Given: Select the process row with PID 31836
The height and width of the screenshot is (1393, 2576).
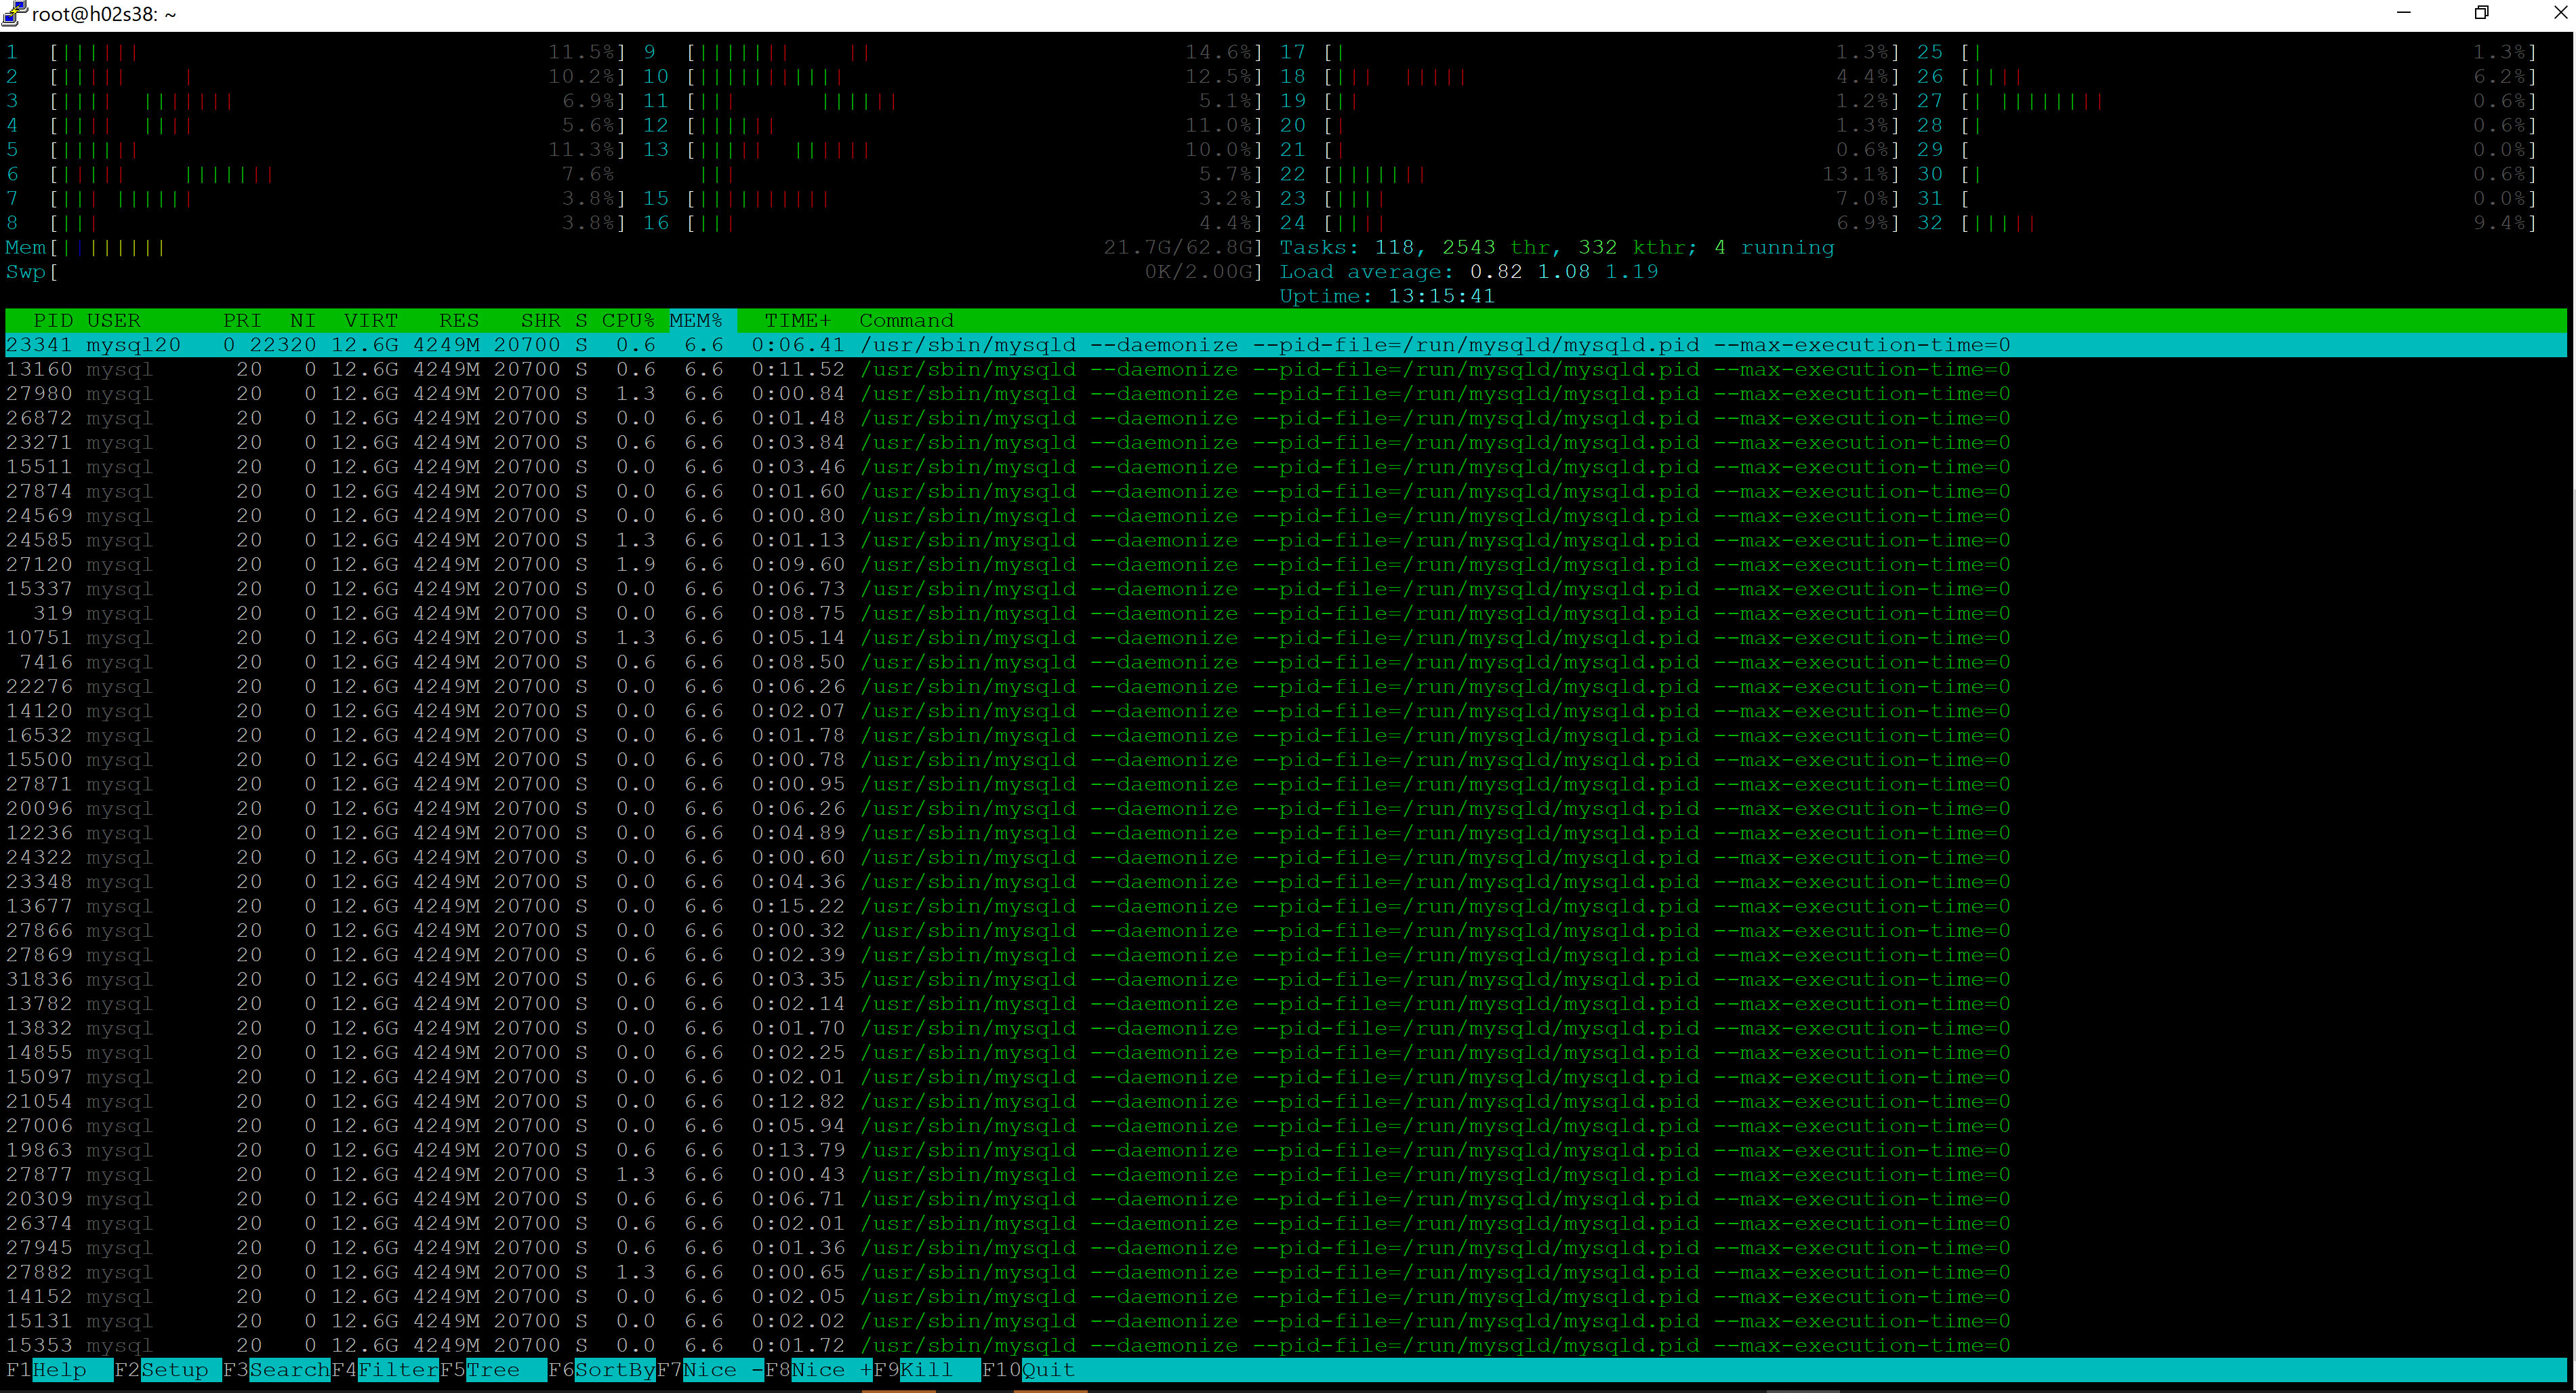Looking at the screenshot, I should tap(1286, 979).
